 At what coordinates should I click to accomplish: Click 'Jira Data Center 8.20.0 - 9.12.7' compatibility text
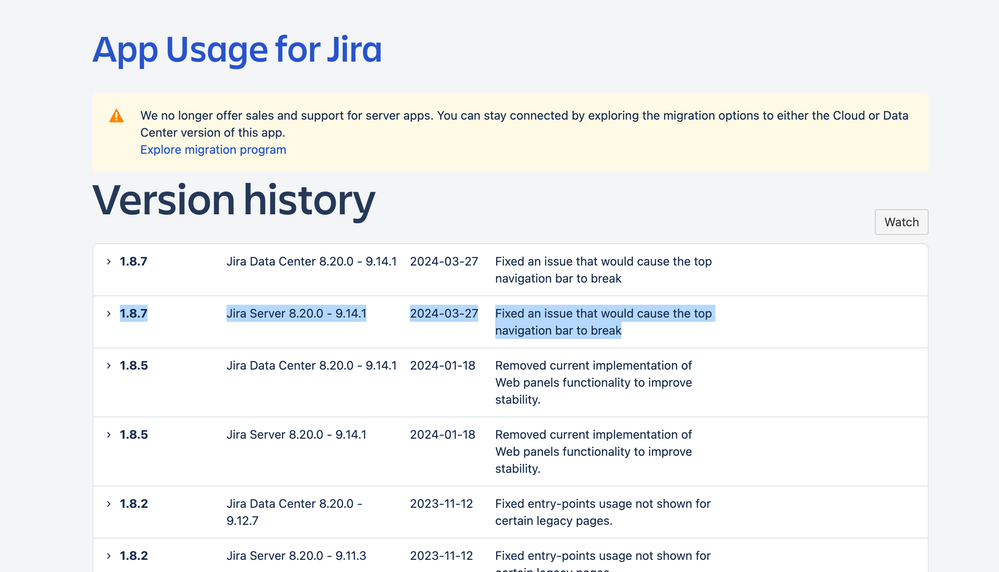pos(294,512)
